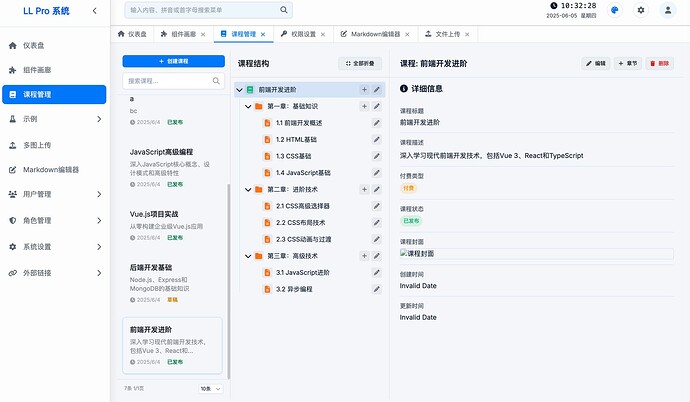Select the JavaScript高级编程 course card
The width and height of the screenshot is (690, 402).
172,168
